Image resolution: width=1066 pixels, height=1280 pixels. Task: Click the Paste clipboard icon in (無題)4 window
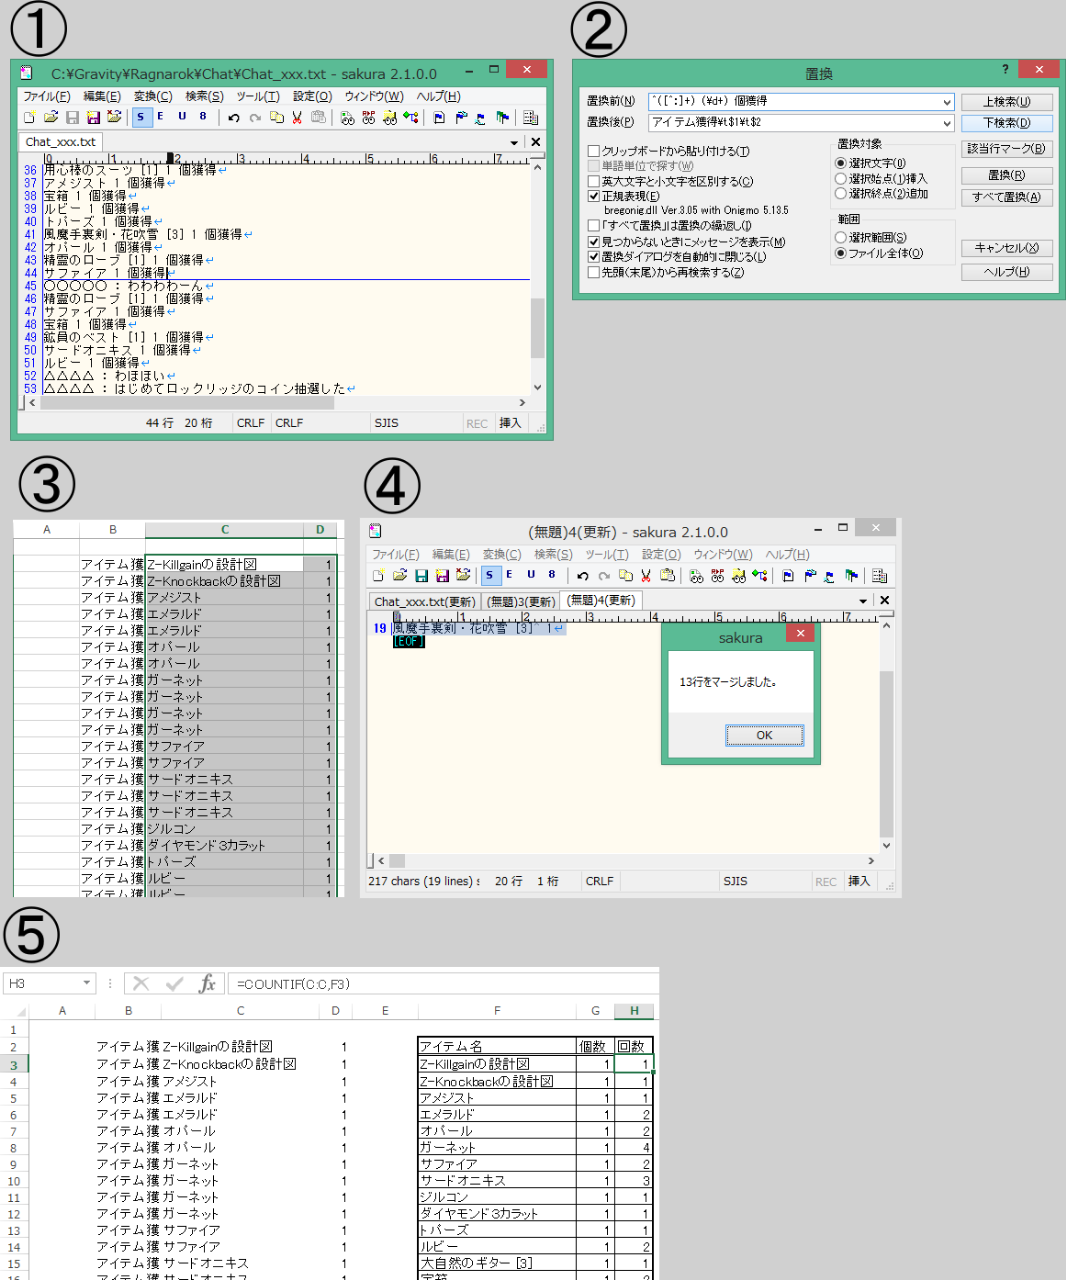tap(667, 576)
